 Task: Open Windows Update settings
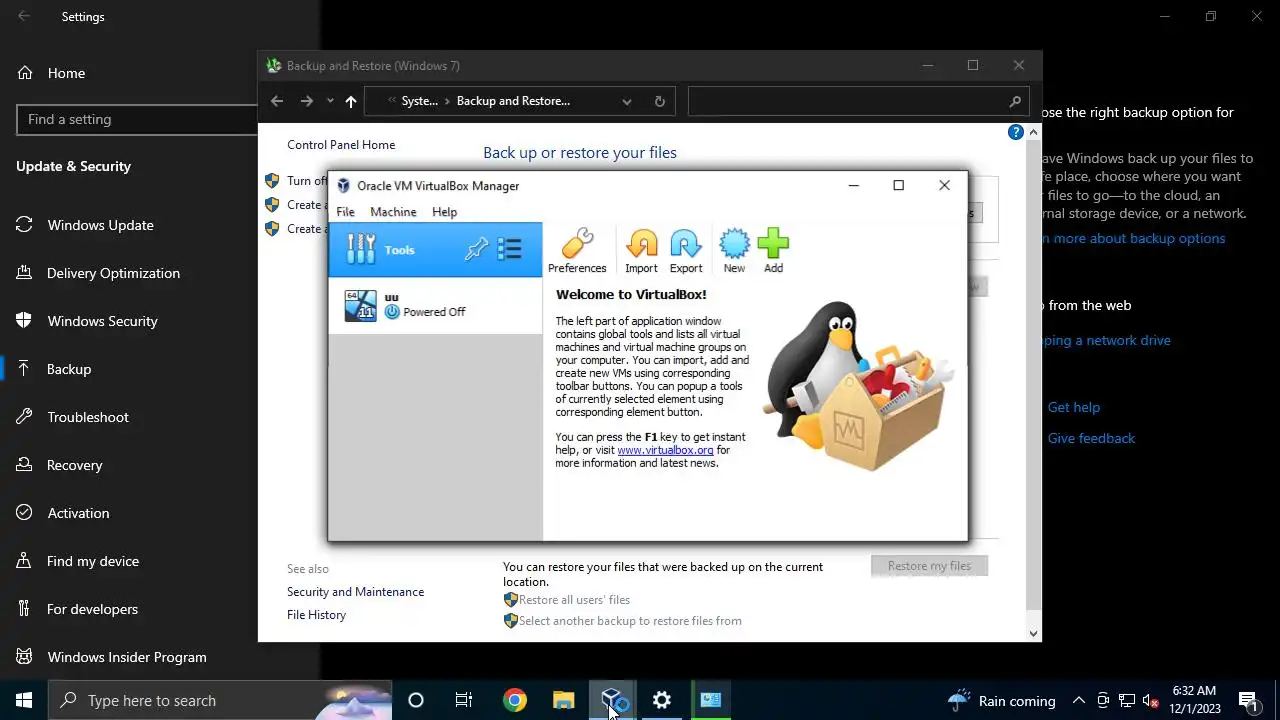[x=100, y=225]
